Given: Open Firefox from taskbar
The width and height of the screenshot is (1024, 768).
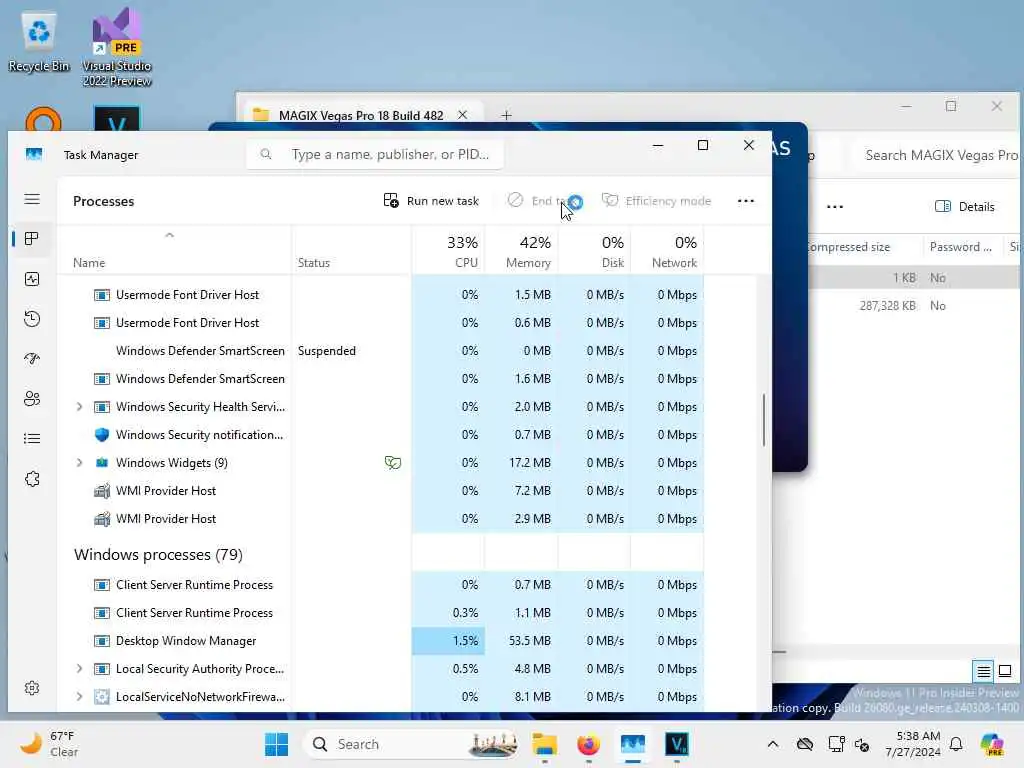Looking at the screenshot, I should [588, 744].
